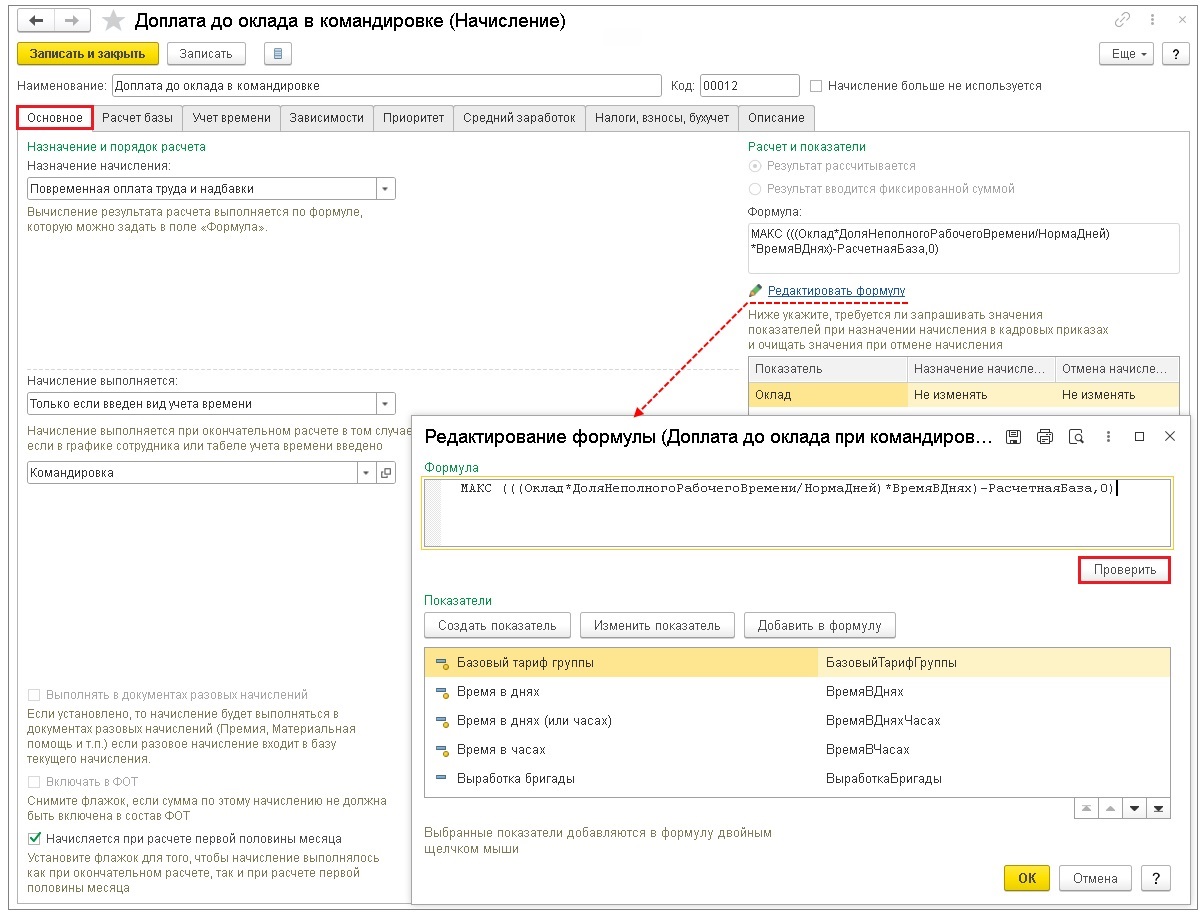Print with the printer icon in dialog
This screenshot has height=916, width=1202.
1045,436
